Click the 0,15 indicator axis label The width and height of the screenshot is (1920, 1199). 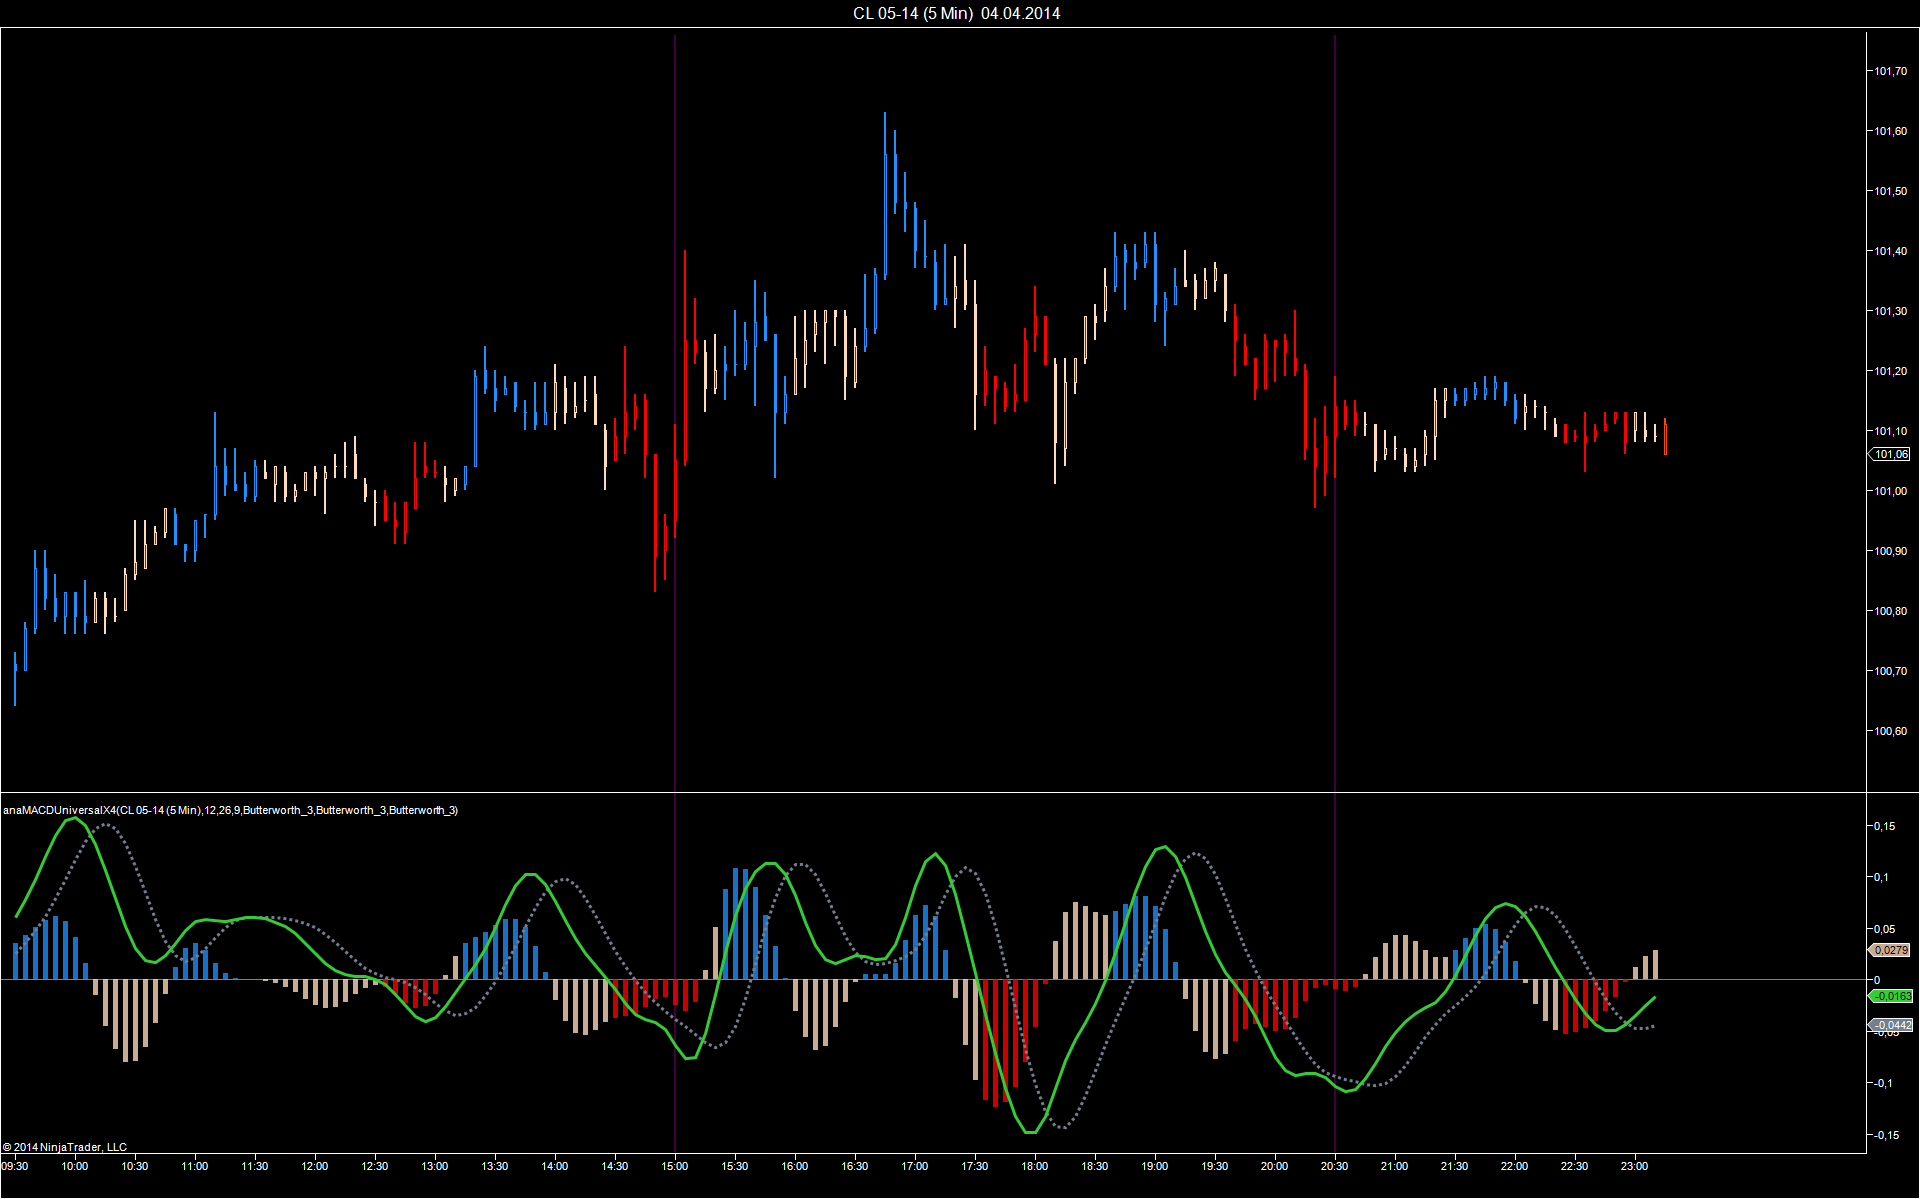click(1884, 826)
